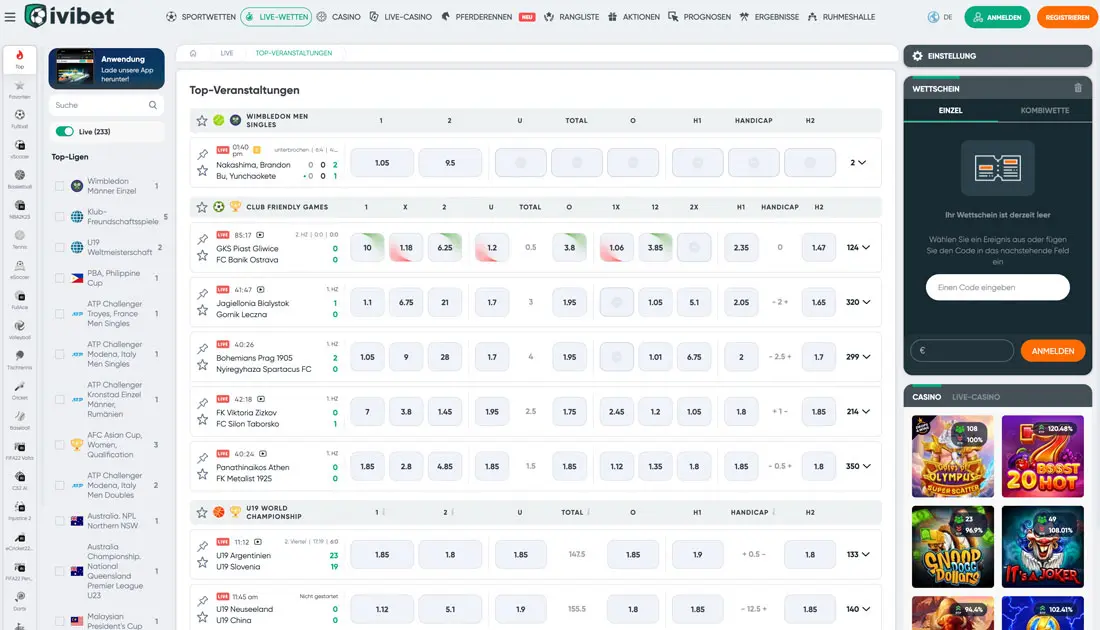Image resolution: width=1100 pixels, height=630 pixels.
Task: Toggle the Live (233) switch
Action: [x=65, y=131]
